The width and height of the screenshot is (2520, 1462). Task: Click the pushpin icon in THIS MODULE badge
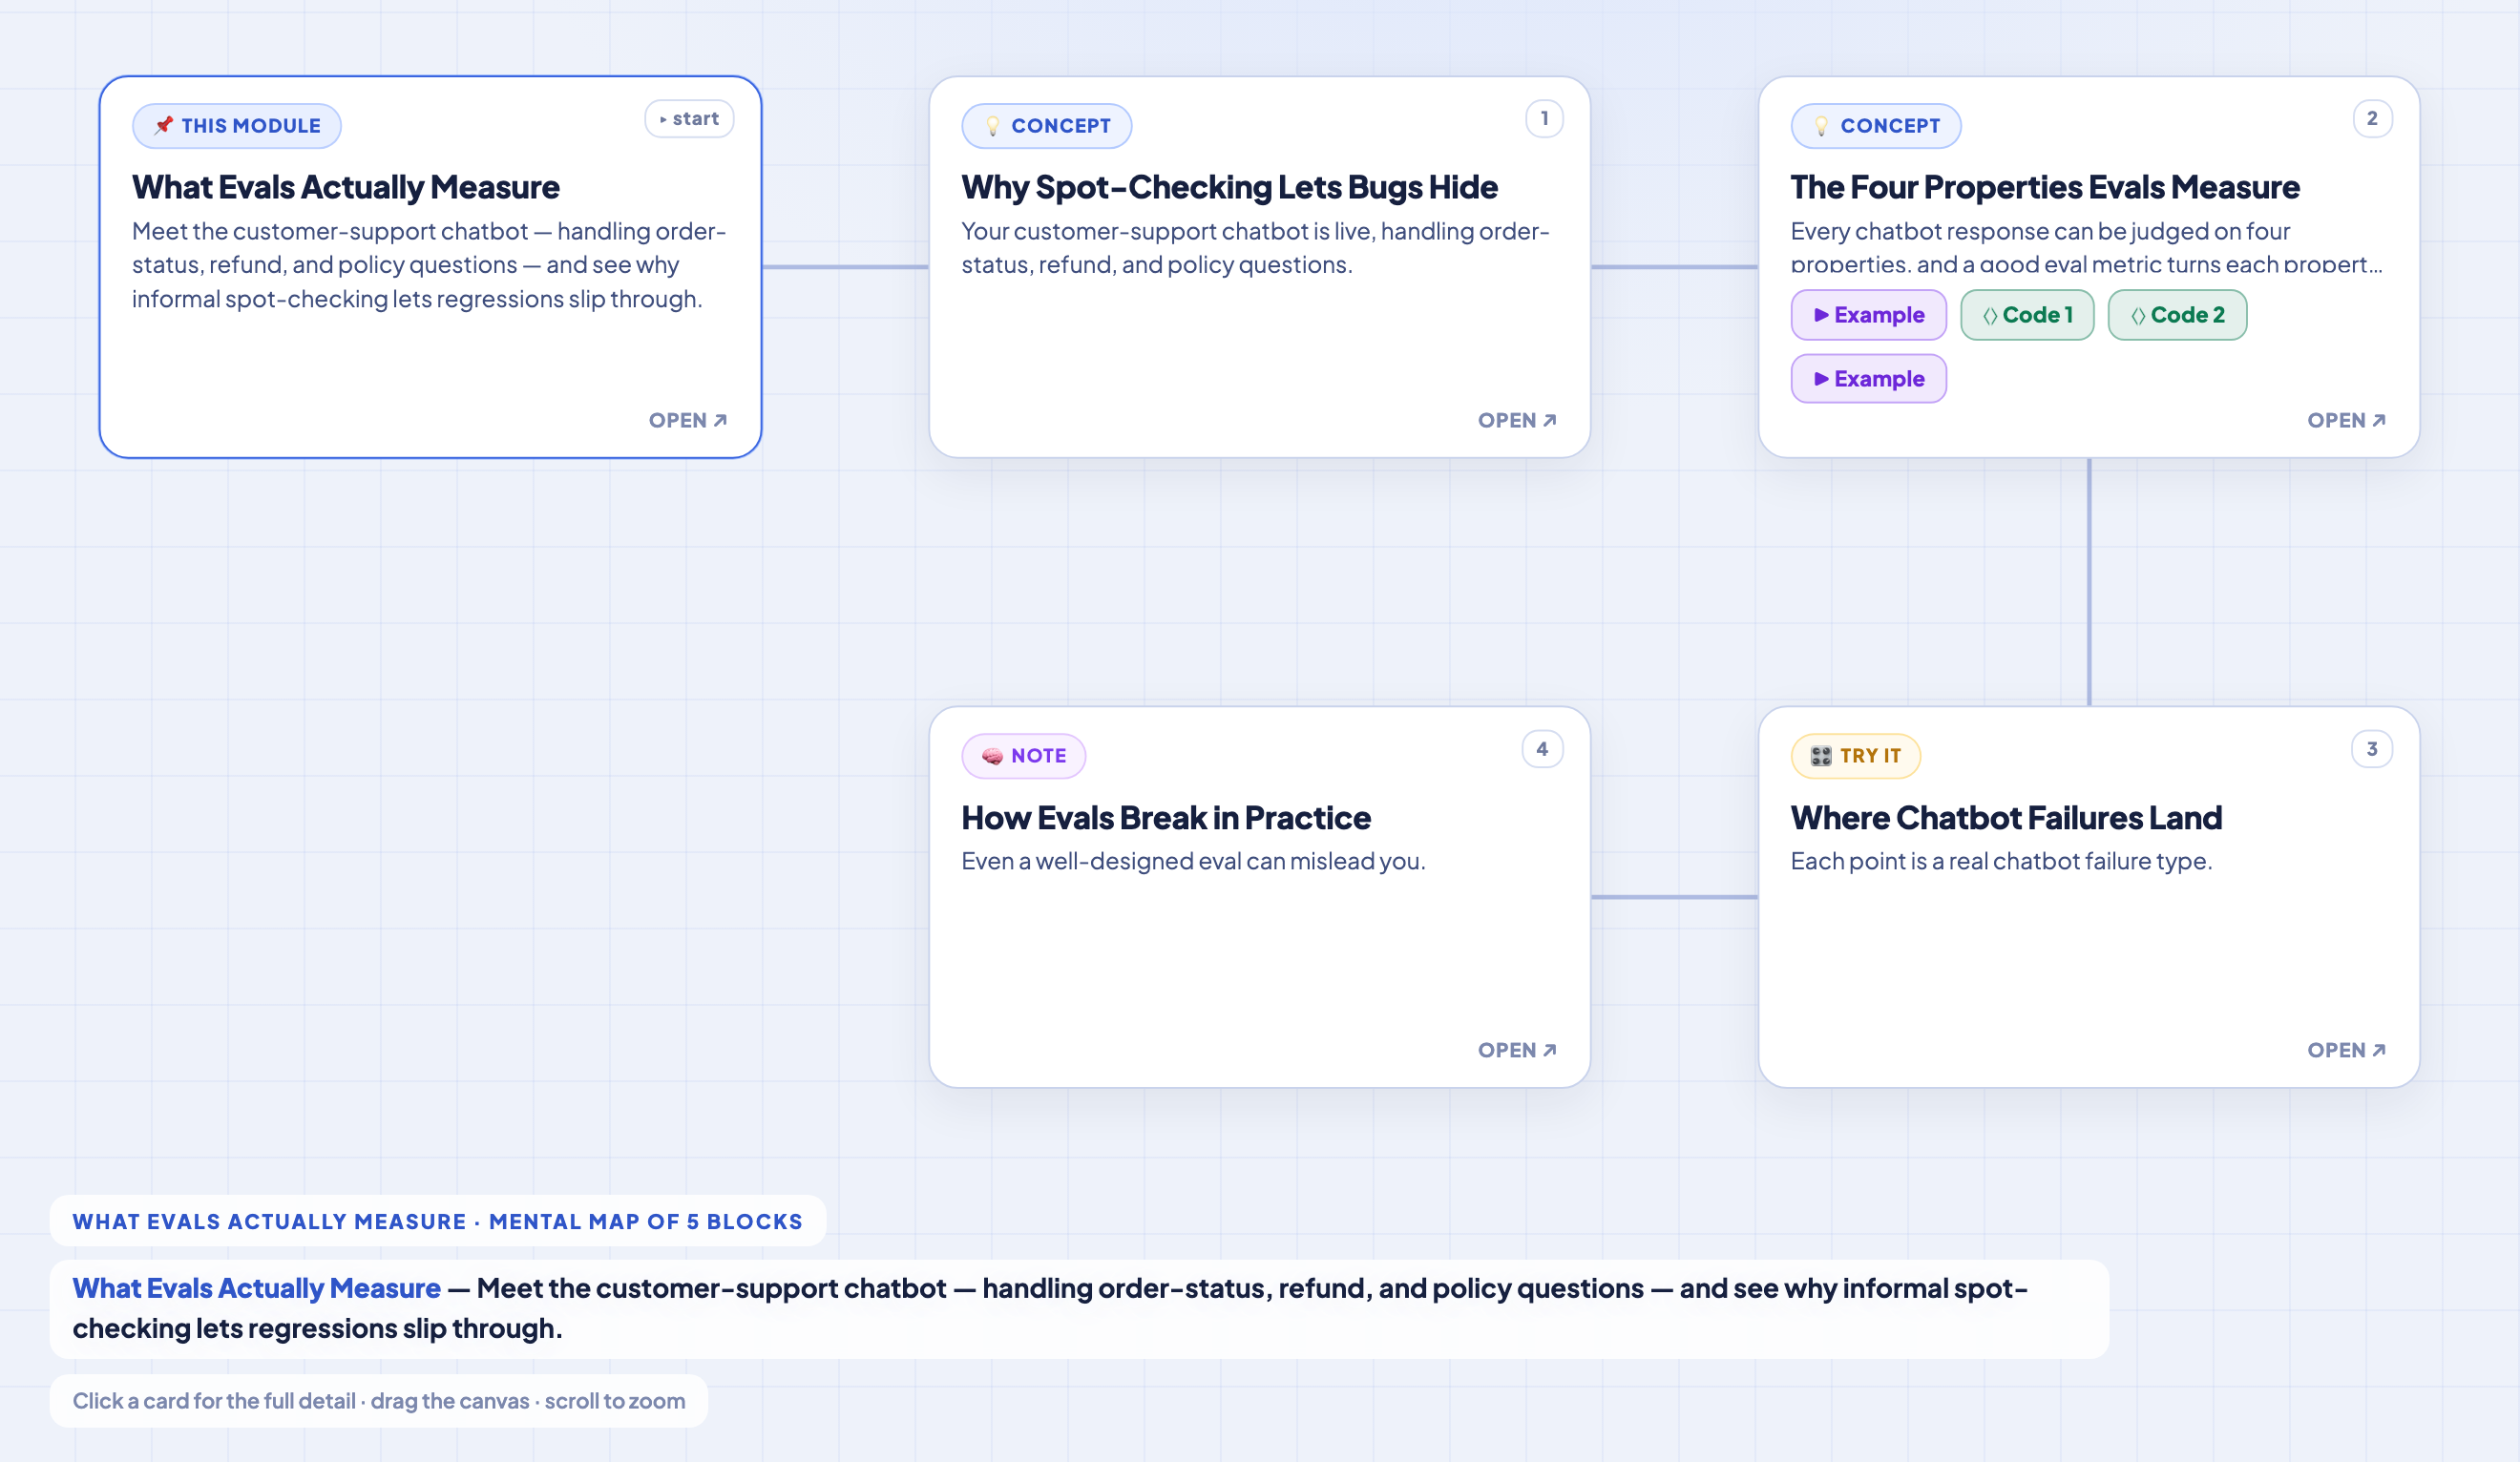(x=164, y=125)
